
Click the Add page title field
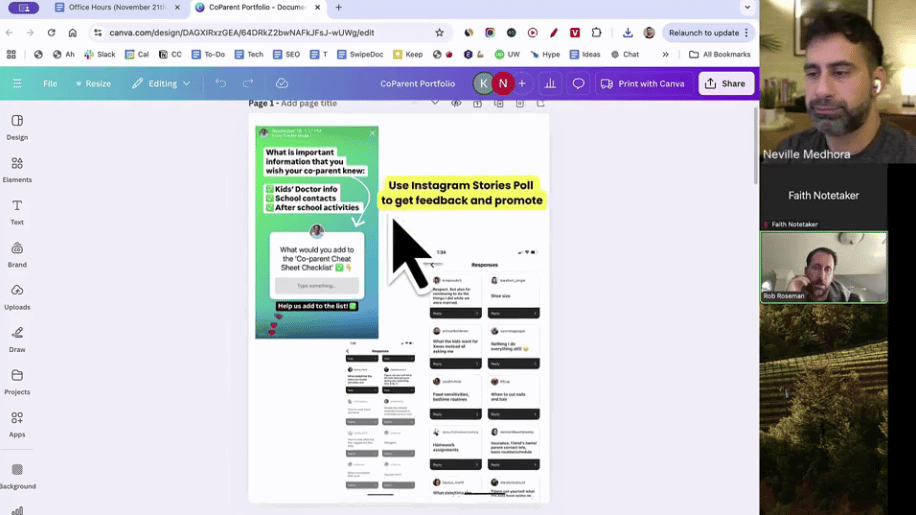coord(308,103)
